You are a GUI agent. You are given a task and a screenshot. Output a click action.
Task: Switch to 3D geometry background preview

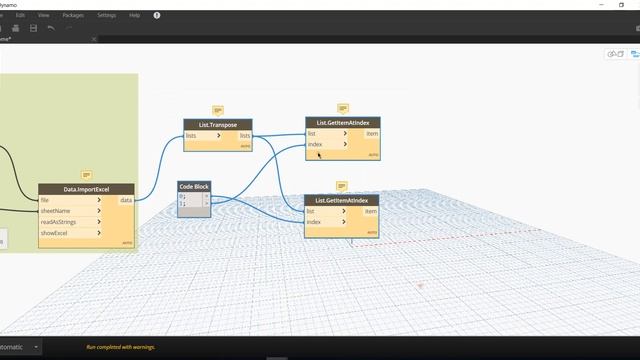coord(616,54)
